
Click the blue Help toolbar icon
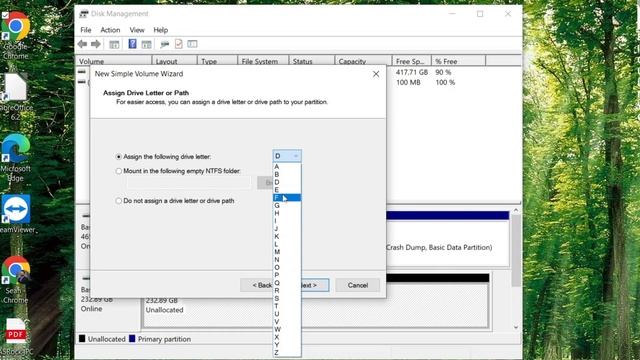[132, 44]
